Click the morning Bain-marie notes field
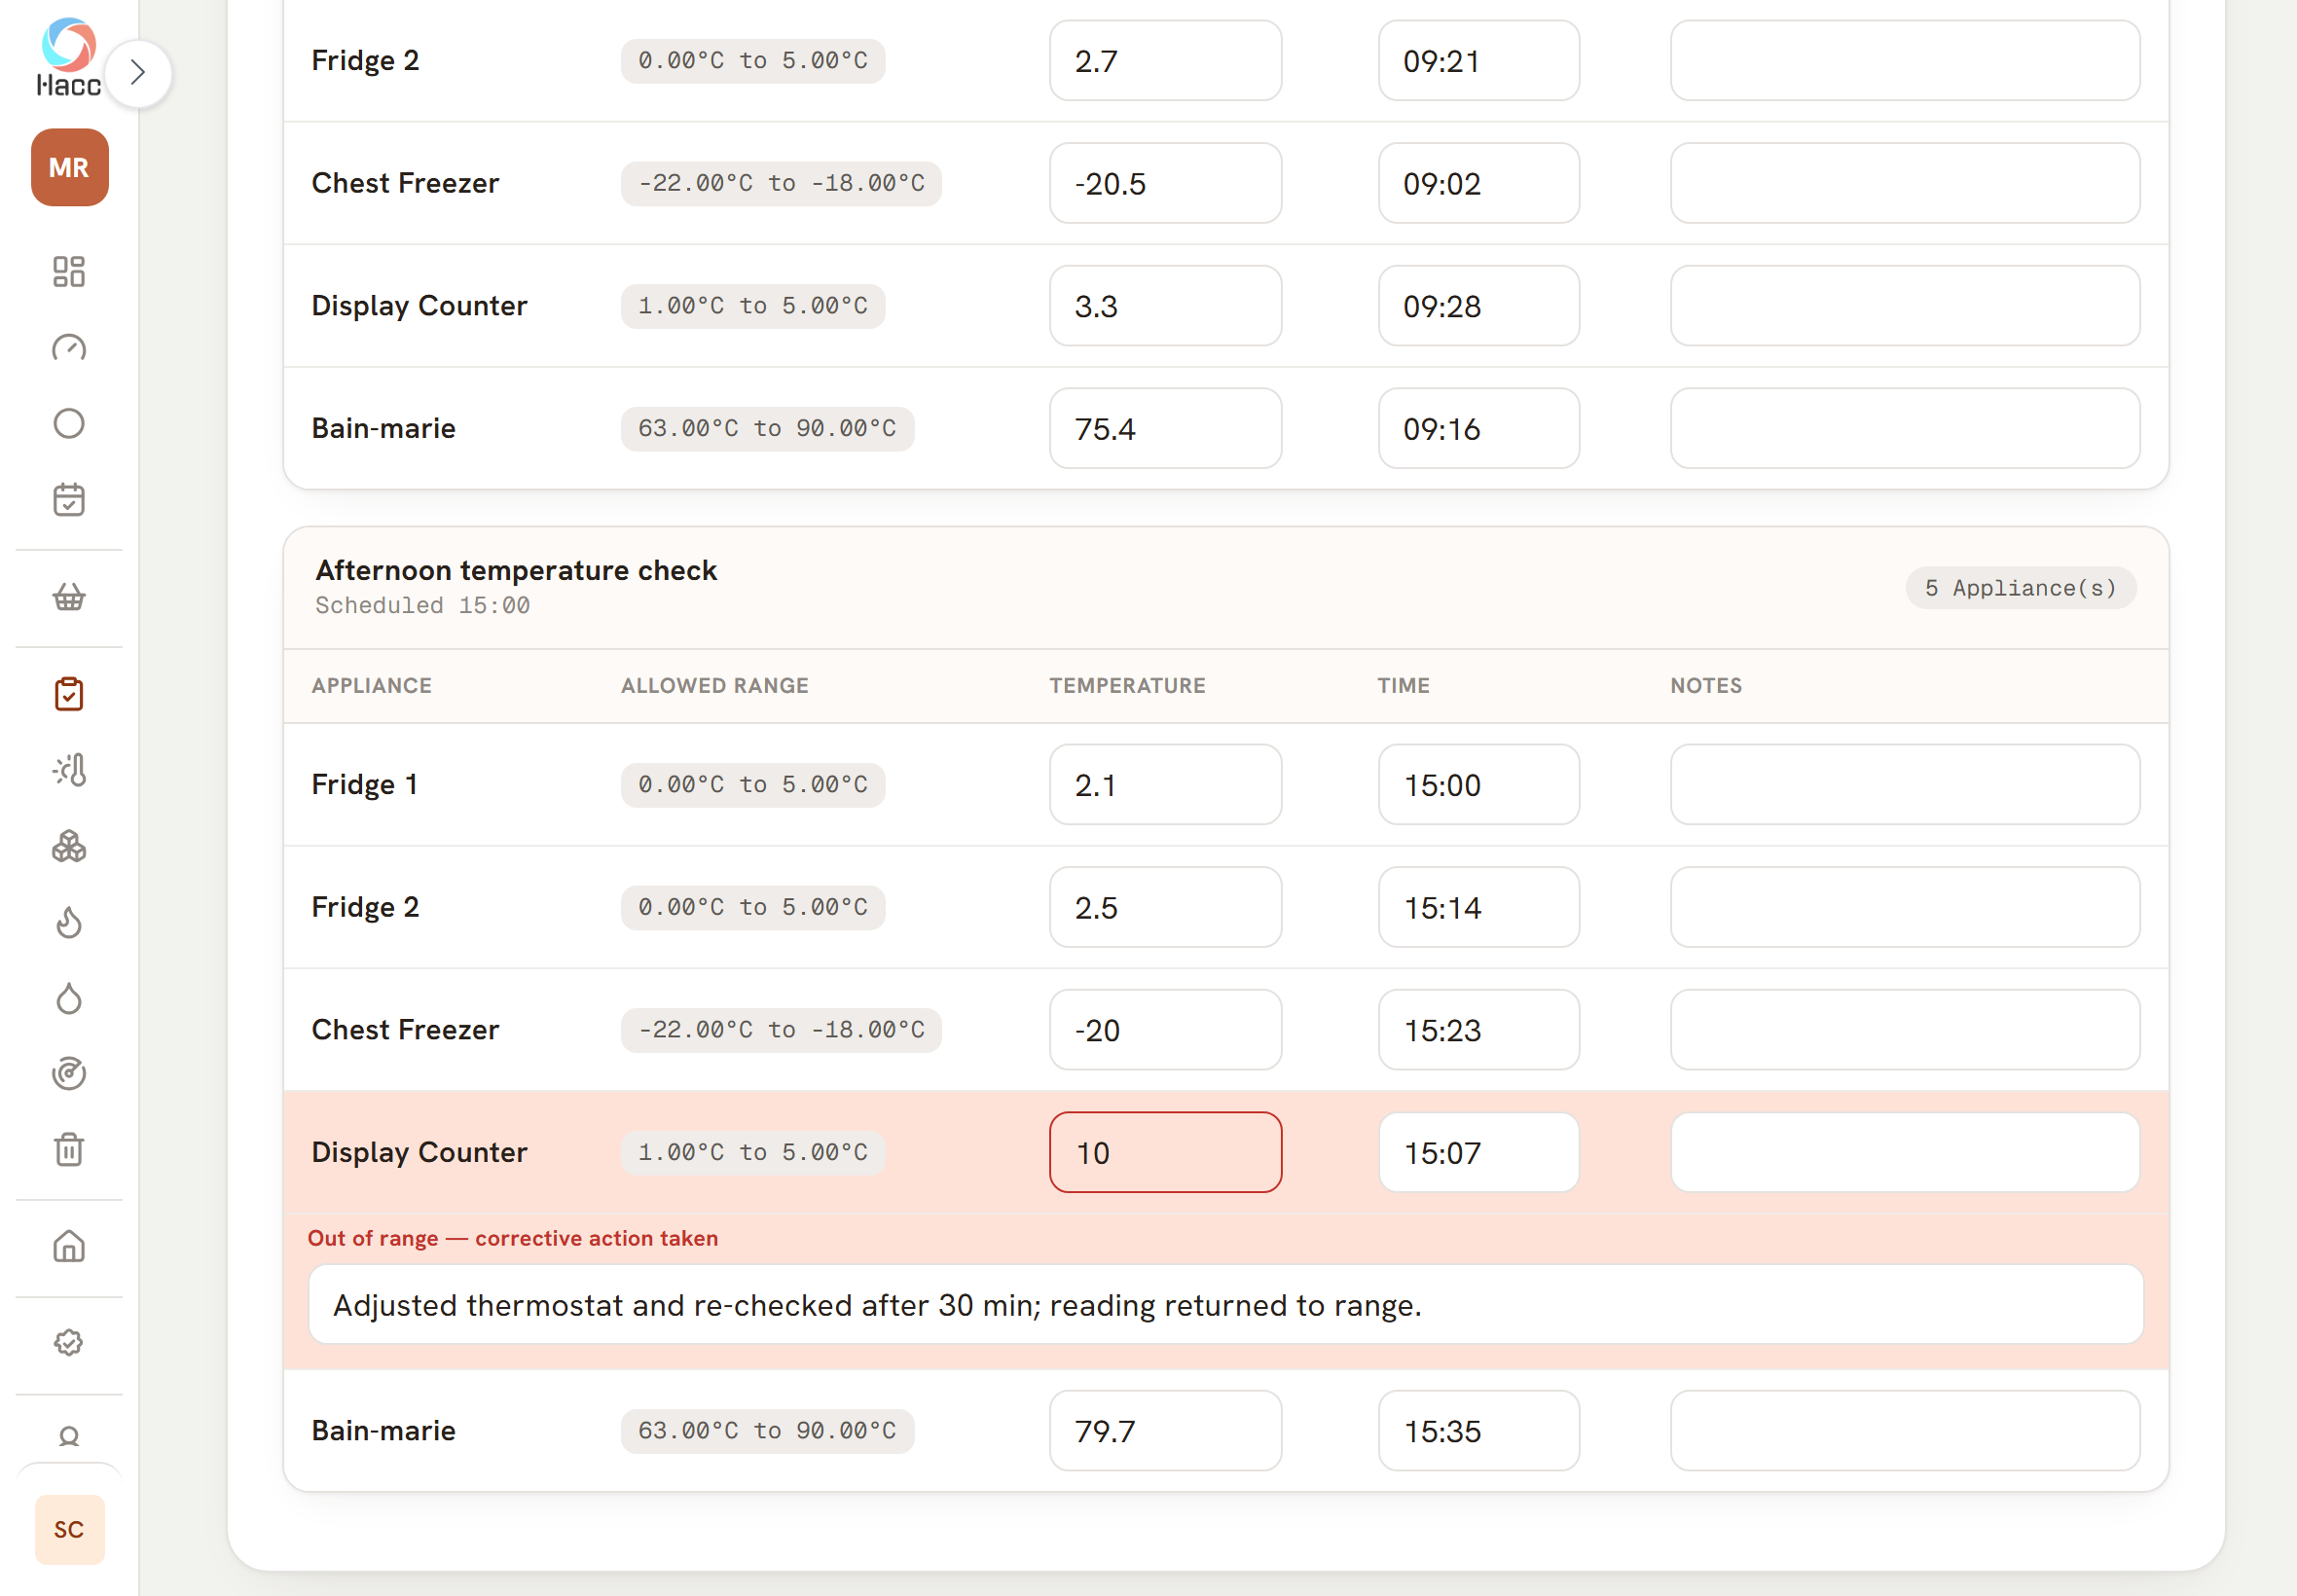Screen dimensions: 2297x1596 [x=1904, y=428]
